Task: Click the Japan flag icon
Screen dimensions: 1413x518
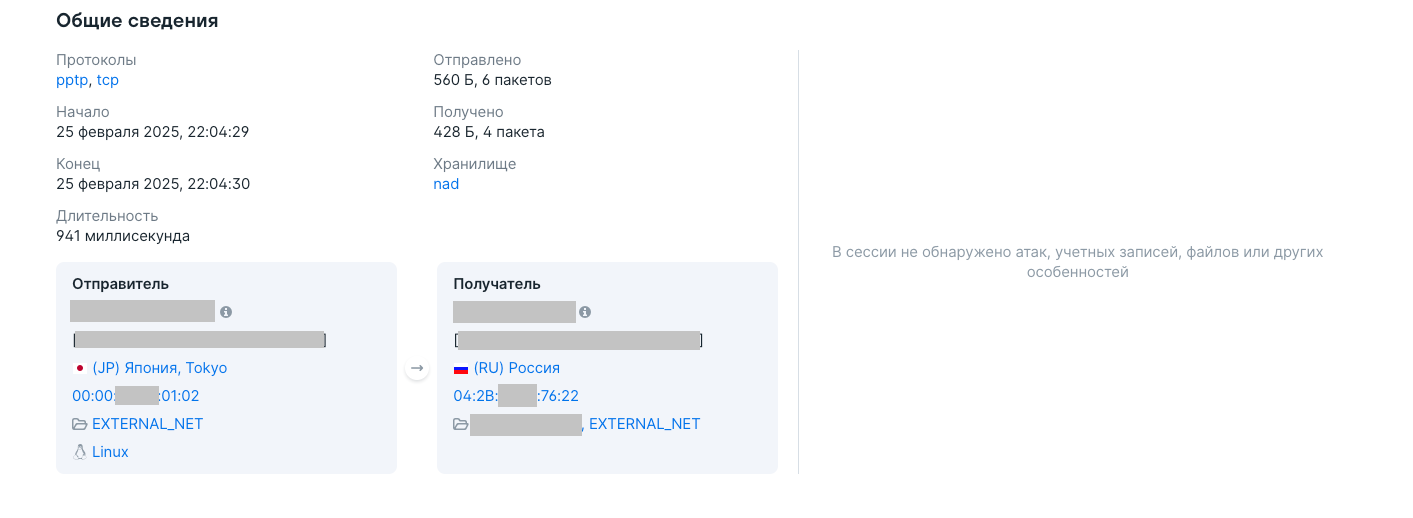Action: (79, 368)
